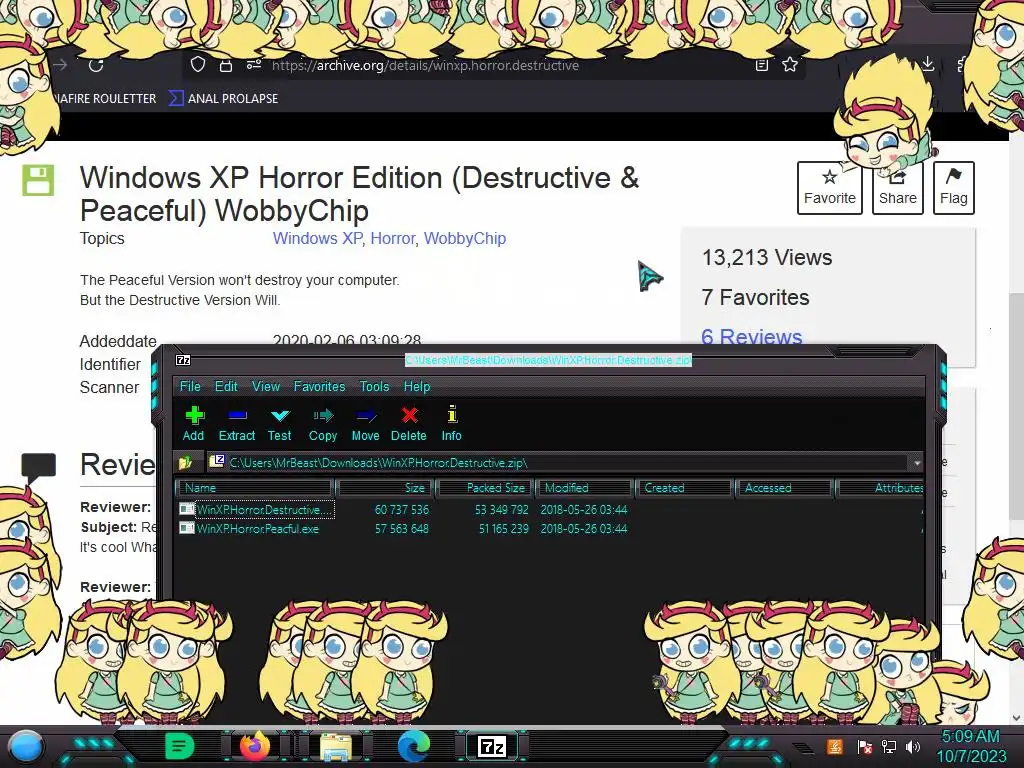Click the Firefox URL address bar

click(x=493, y=65)
